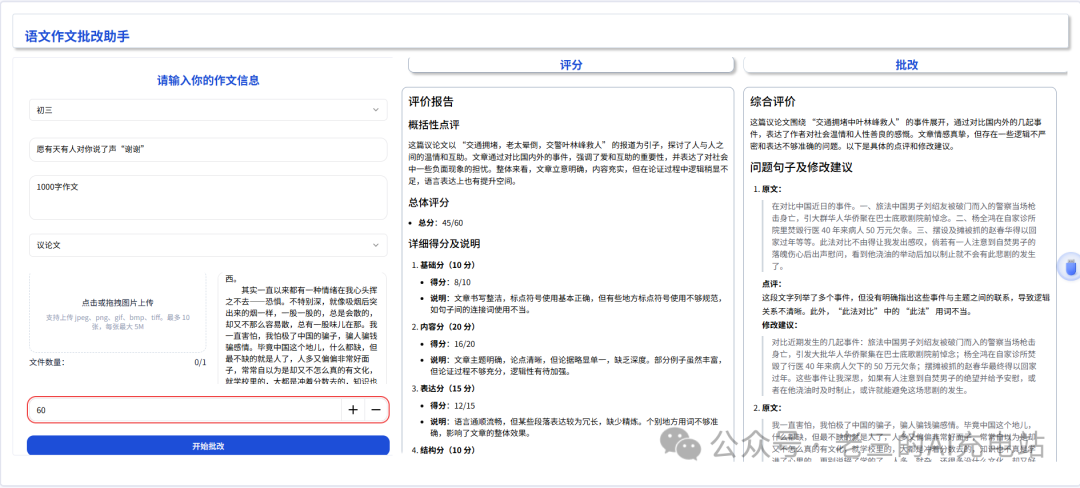Screen dimensions: 1080x488
Task: Click the 1000字作文 requirement text box
Action: (x=207, y=197)
